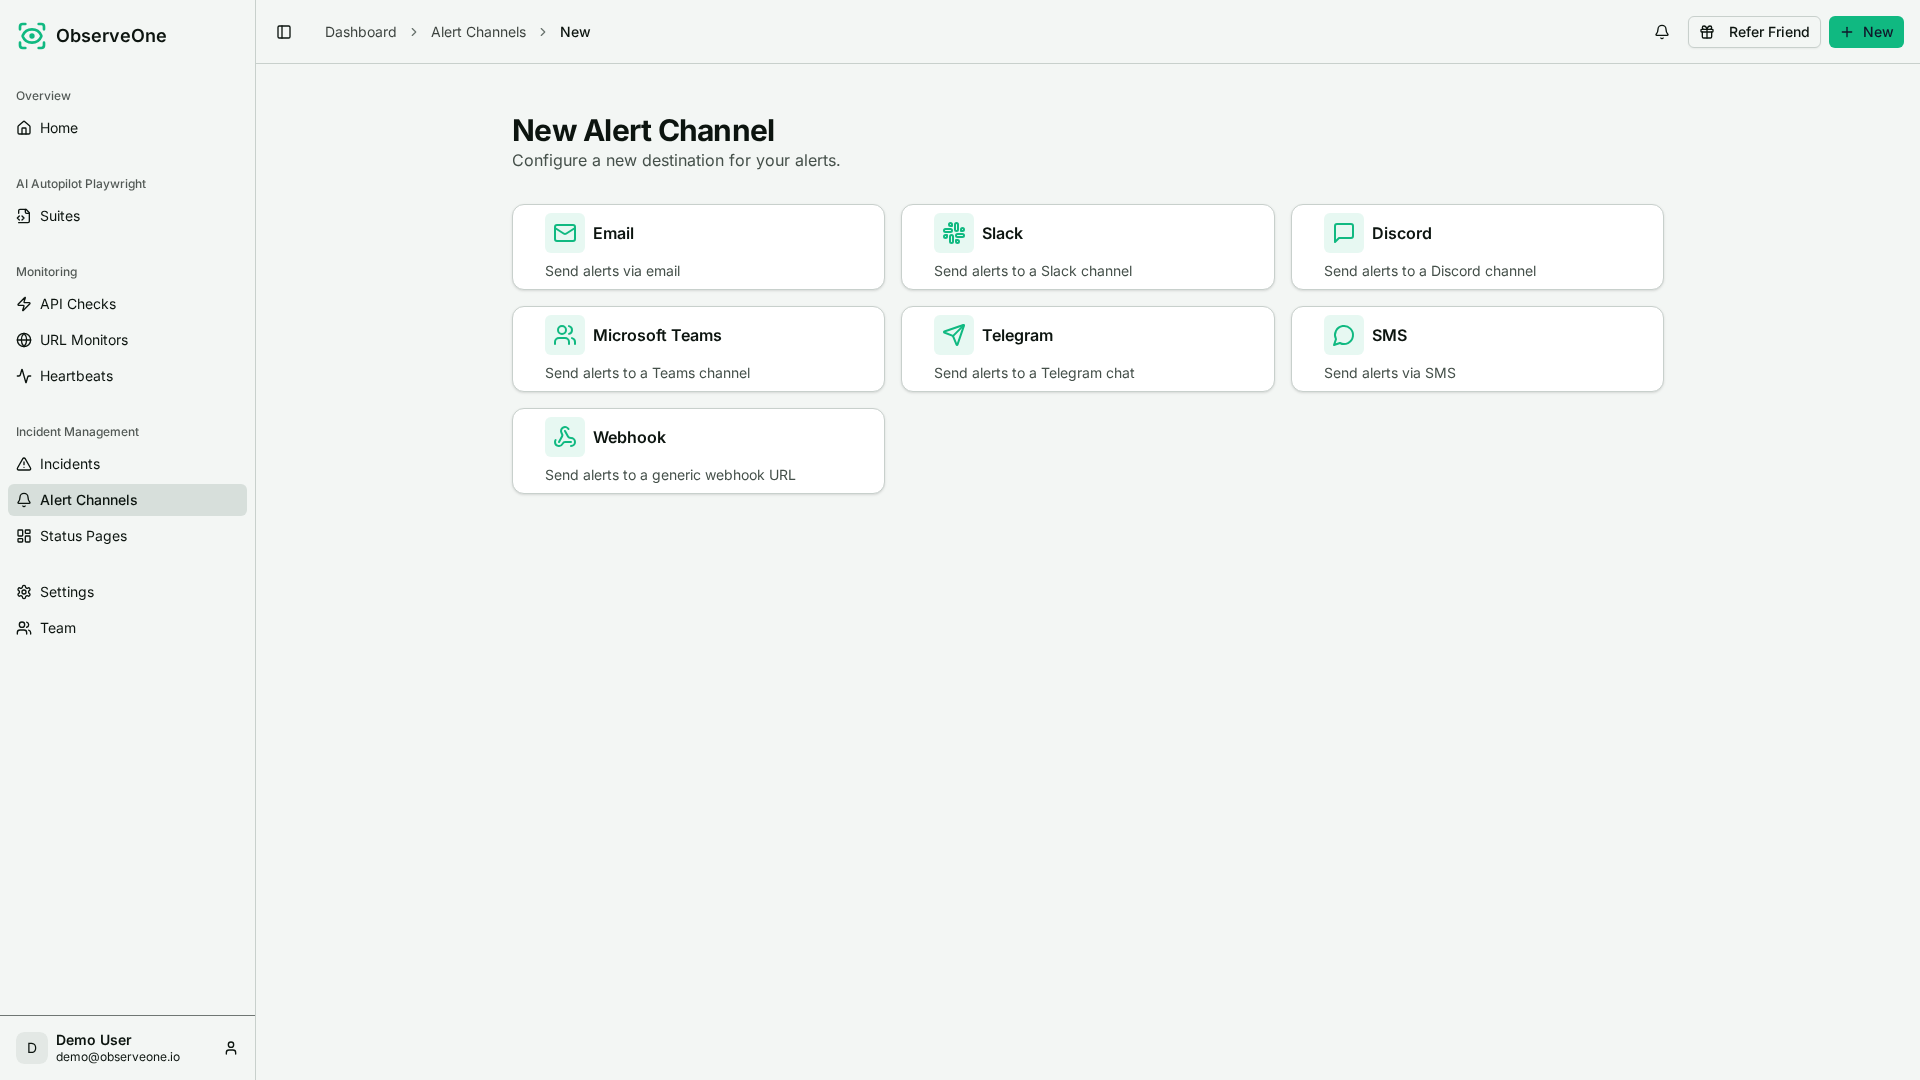Image resolution: width=1920 pixels, height=1080 pixels.
Task: Click the ObserveOne eye logo icon
Action: coord(32,36)
